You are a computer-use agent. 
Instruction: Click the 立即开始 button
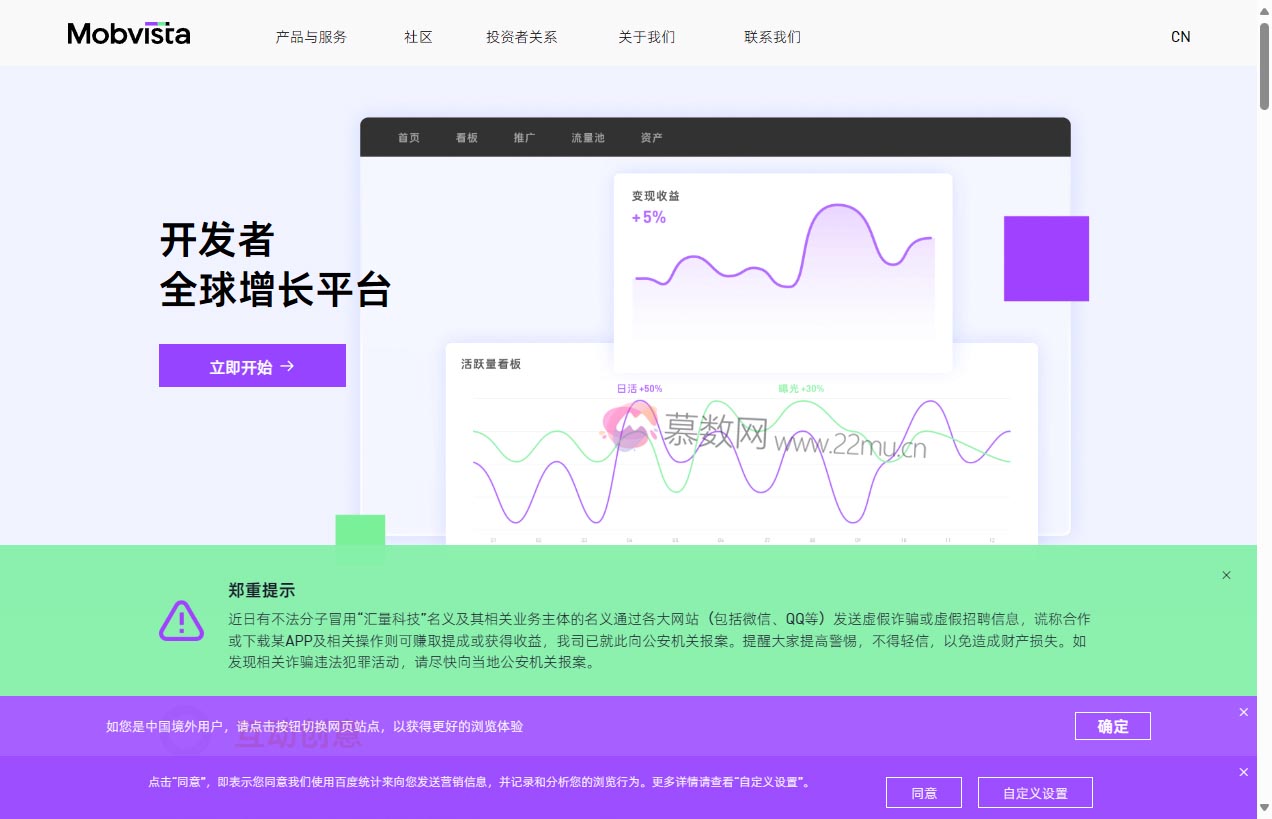[x=252, y=365]
